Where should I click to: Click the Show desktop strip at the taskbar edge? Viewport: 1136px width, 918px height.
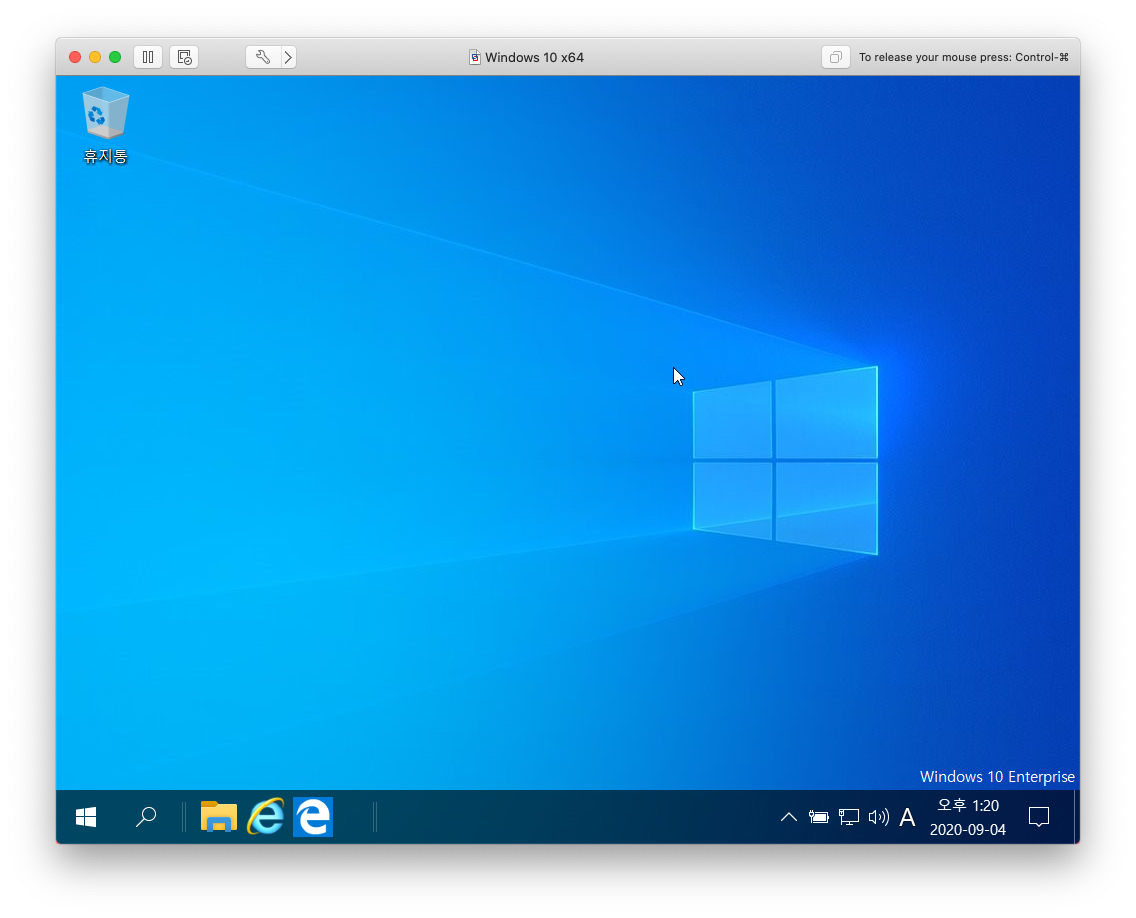tap(1077, 817)
